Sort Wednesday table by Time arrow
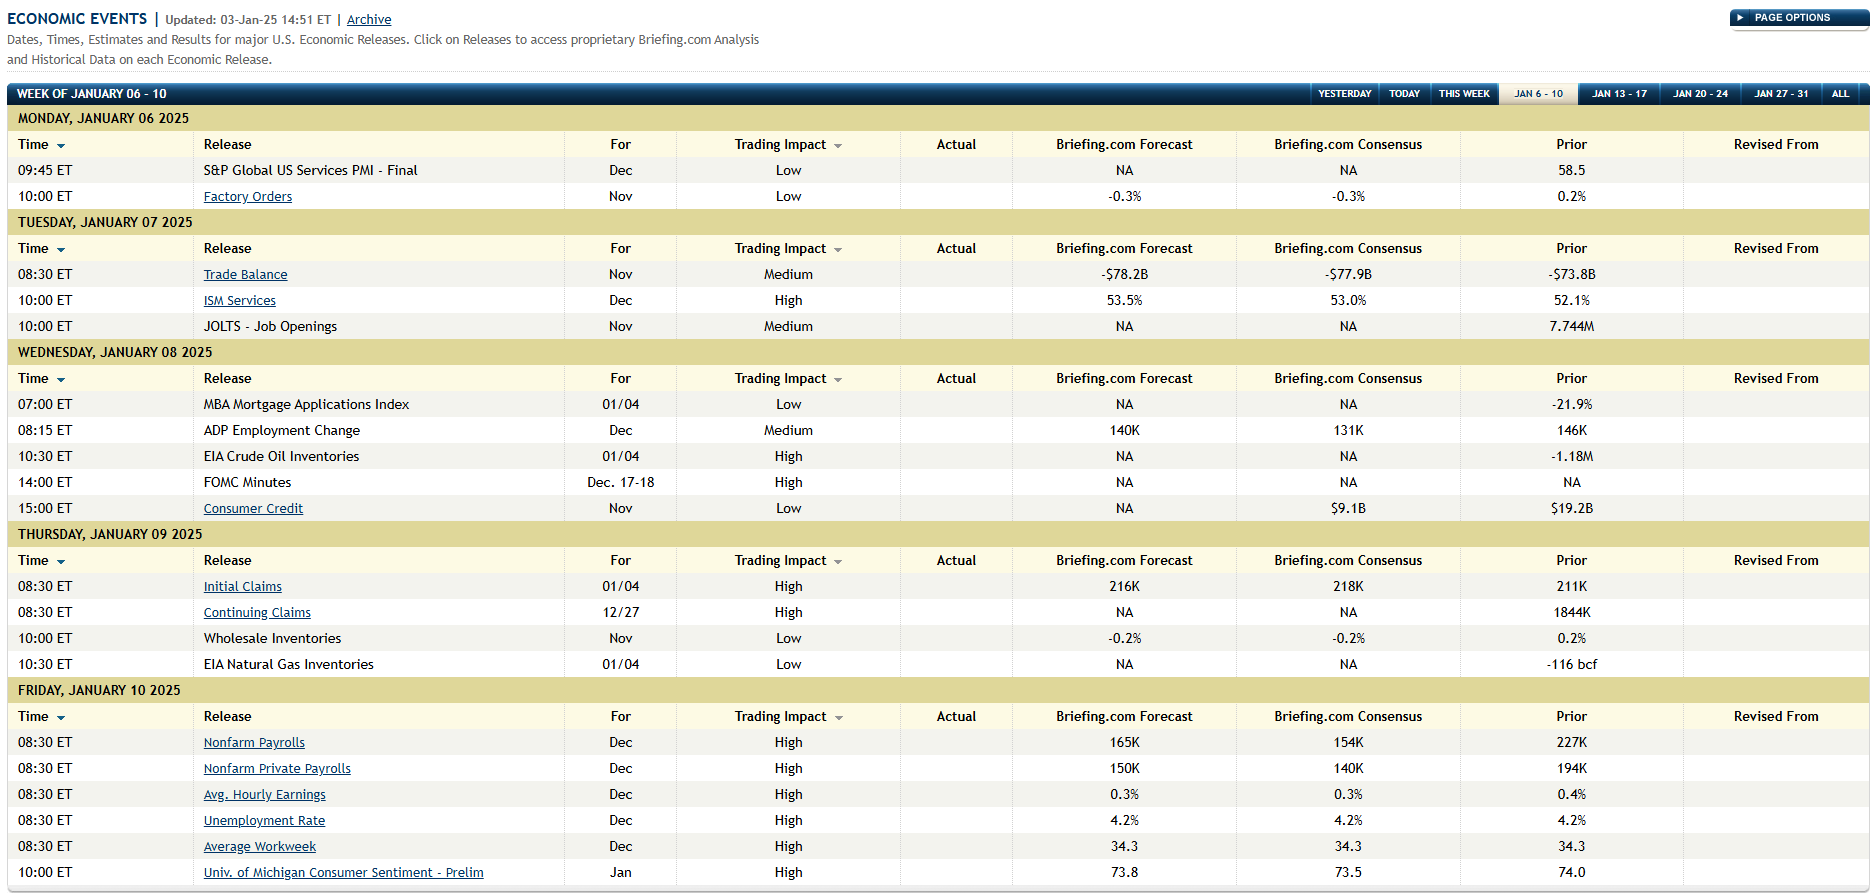This screenshot has width=1872, height=893. [x=61, y=380]
